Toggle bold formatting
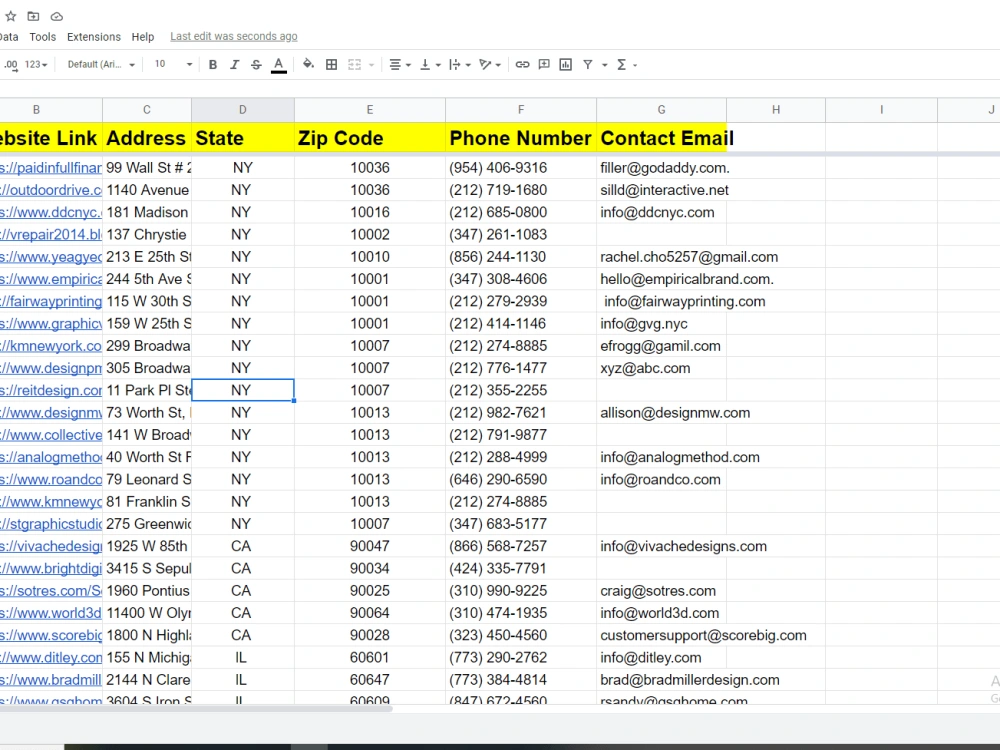This screenshot has height=750, width=1000. point(213,64)
